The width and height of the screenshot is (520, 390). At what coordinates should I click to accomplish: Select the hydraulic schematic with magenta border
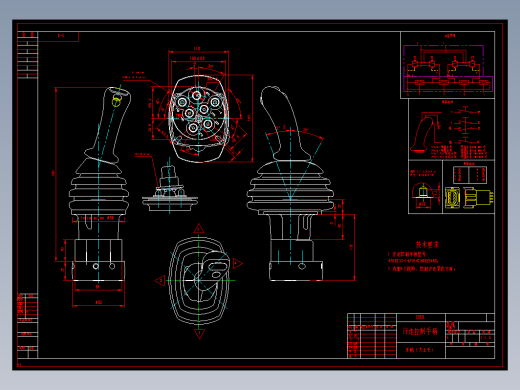click(x=448, y=68)
